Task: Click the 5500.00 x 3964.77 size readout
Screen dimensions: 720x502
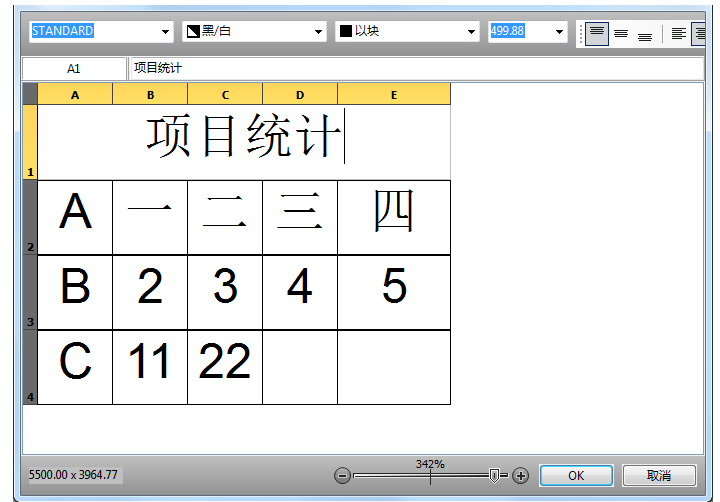Action: (73, 475)
